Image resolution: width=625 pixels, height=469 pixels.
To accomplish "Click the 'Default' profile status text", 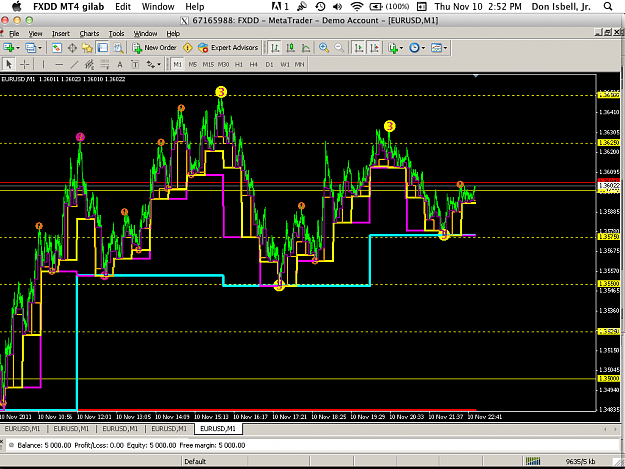I will (195, 461).
